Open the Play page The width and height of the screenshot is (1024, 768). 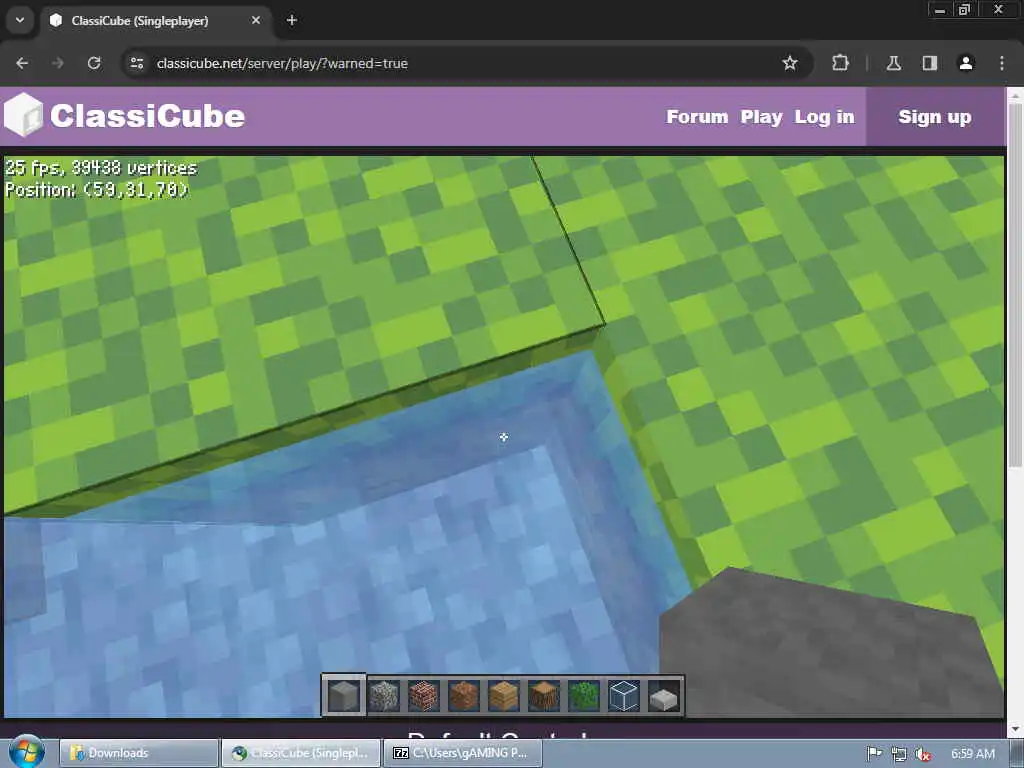coord(761,117)
